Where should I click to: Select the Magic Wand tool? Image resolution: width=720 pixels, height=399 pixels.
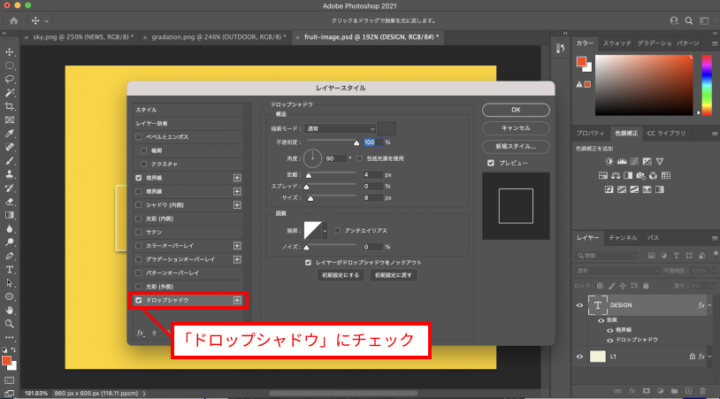coord(9,93)
